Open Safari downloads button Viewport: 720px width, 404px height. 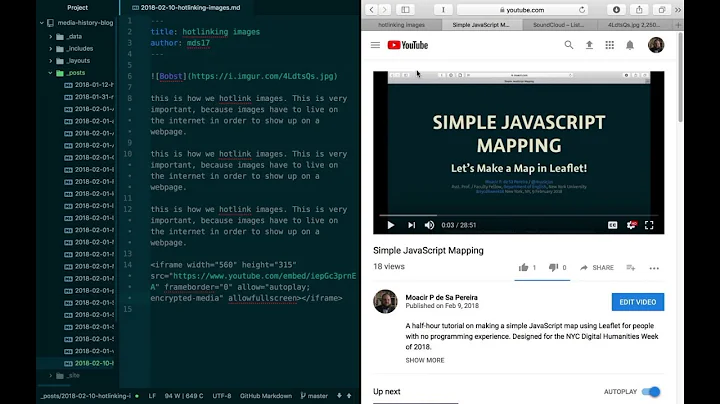point(616,10)
